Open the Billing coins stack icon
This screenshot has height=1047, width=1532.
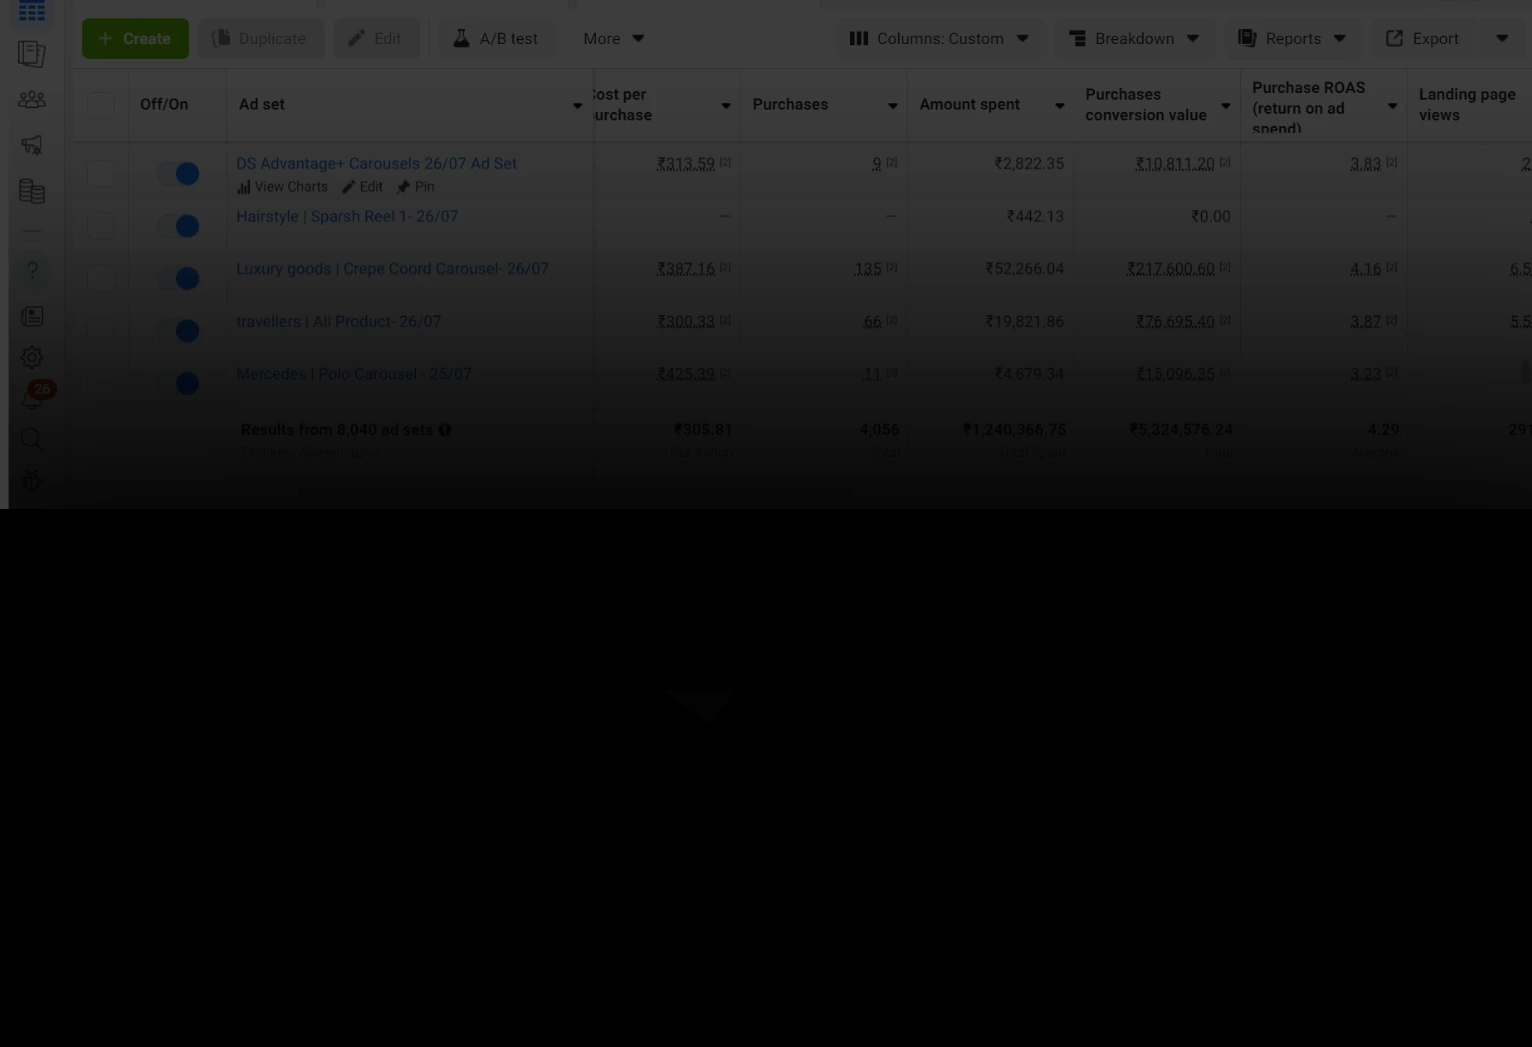point(32,191)
